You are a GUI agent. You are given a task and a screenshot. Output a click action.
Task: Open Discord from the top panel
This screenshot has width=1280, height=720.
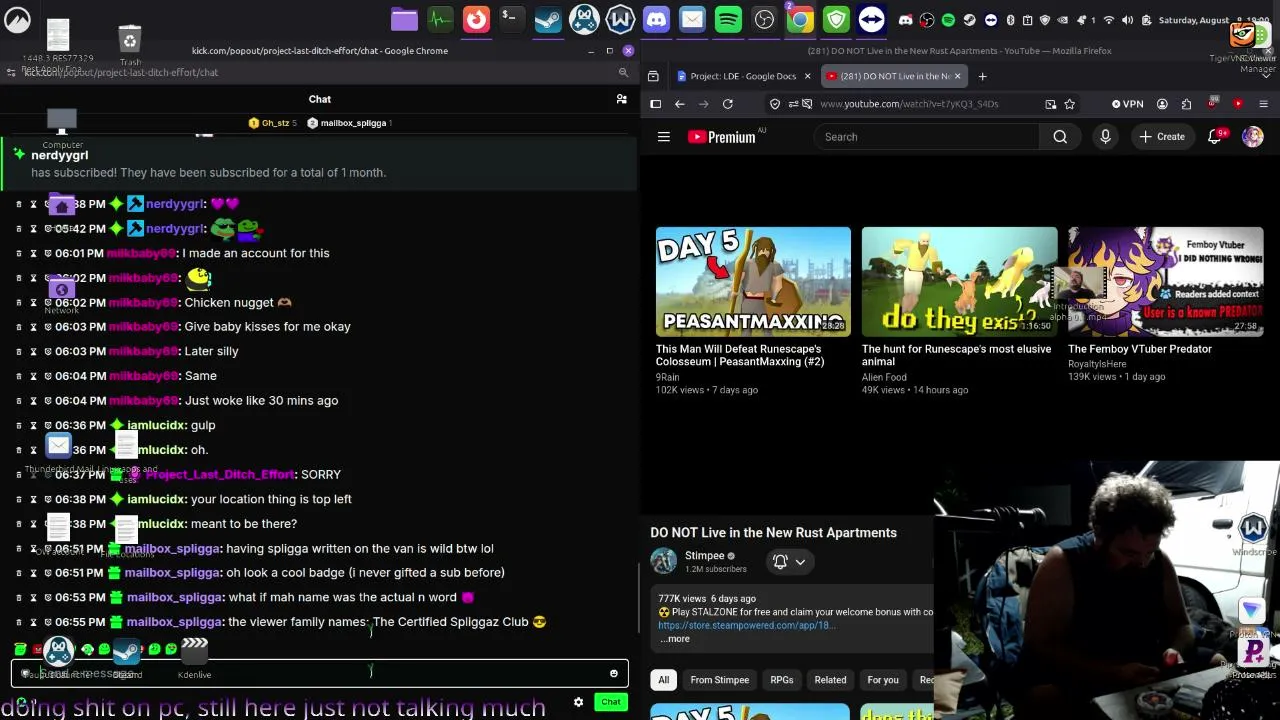pos(656,19)
